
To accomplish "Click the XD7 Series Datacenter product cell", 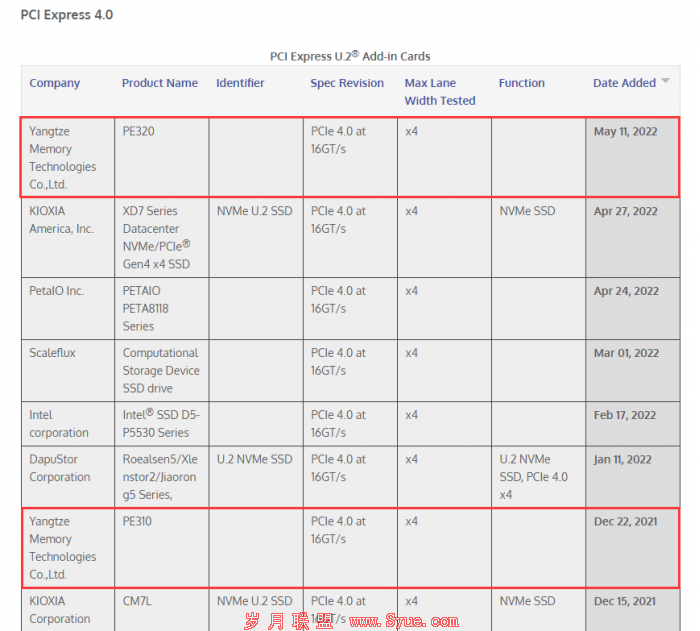I will click(x=162, y=237).
